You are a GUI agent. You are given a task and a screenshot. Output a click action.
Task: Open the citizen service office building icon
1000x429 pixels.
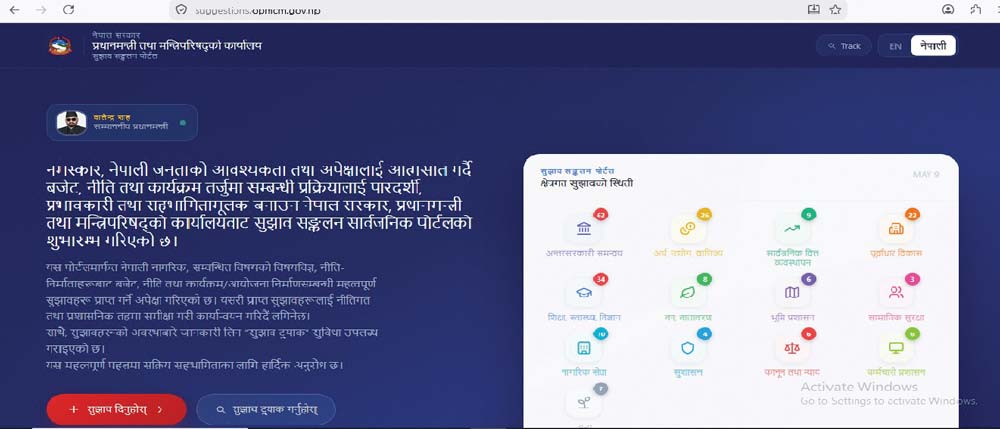(x=583, y=348)
